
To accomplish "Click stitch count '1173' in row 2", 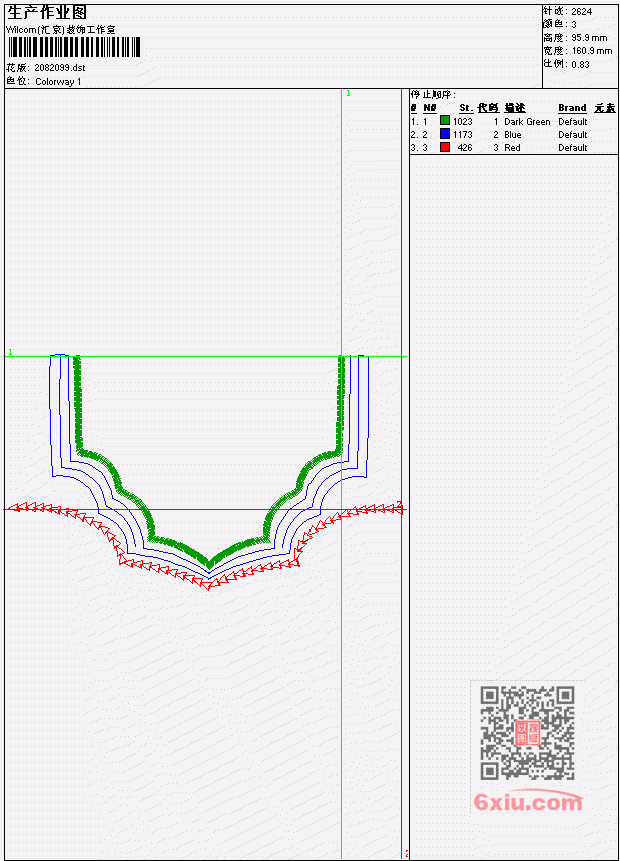I will point(462,135).
